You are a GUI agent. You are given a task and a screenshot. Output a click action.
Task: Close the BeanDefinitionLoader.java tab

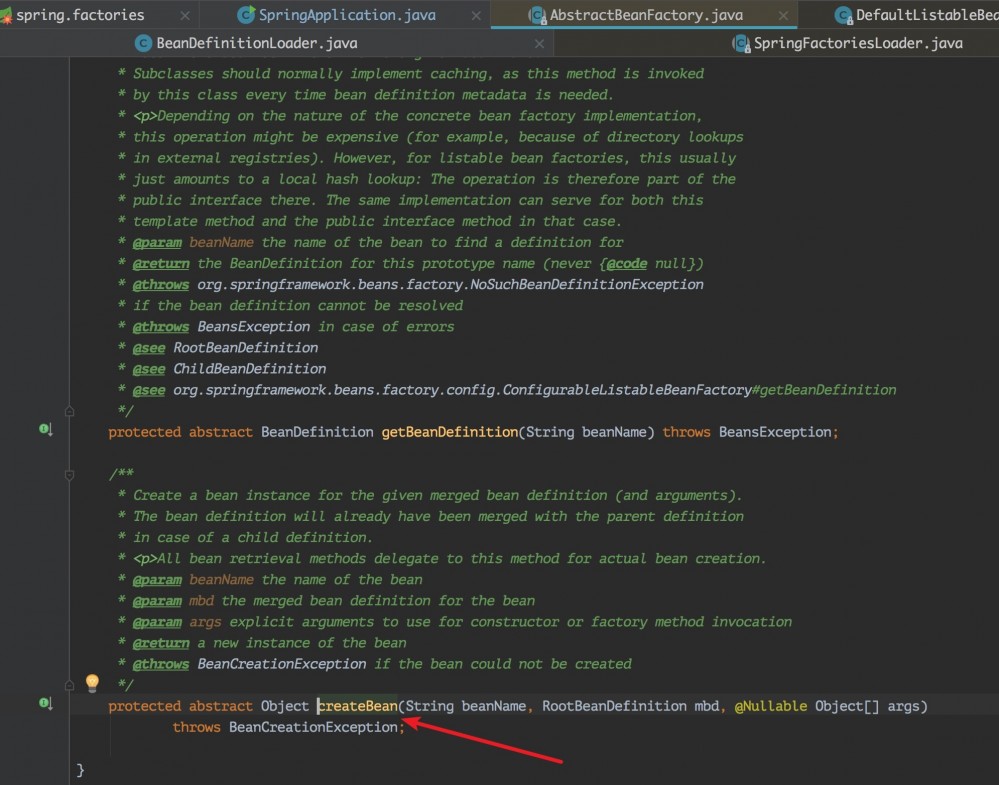point(539,43)
